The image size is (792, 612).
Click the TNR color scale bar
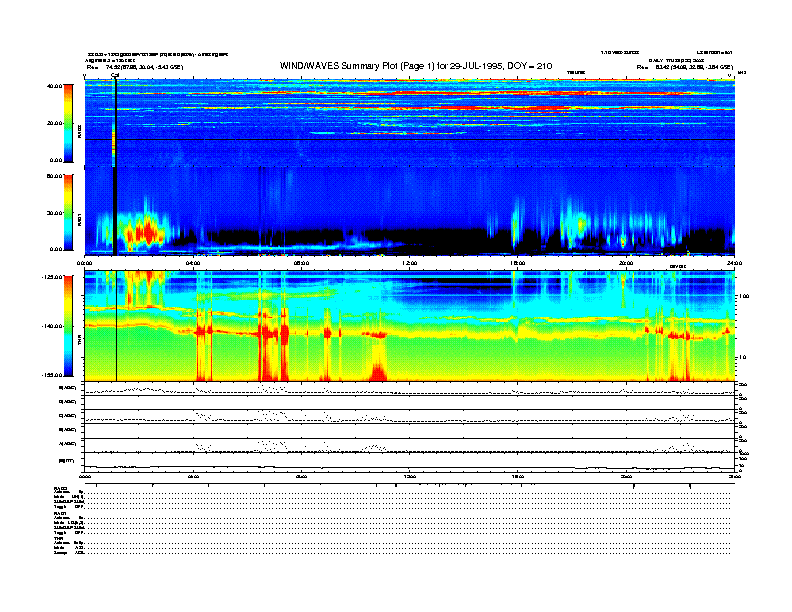[68, 326]
